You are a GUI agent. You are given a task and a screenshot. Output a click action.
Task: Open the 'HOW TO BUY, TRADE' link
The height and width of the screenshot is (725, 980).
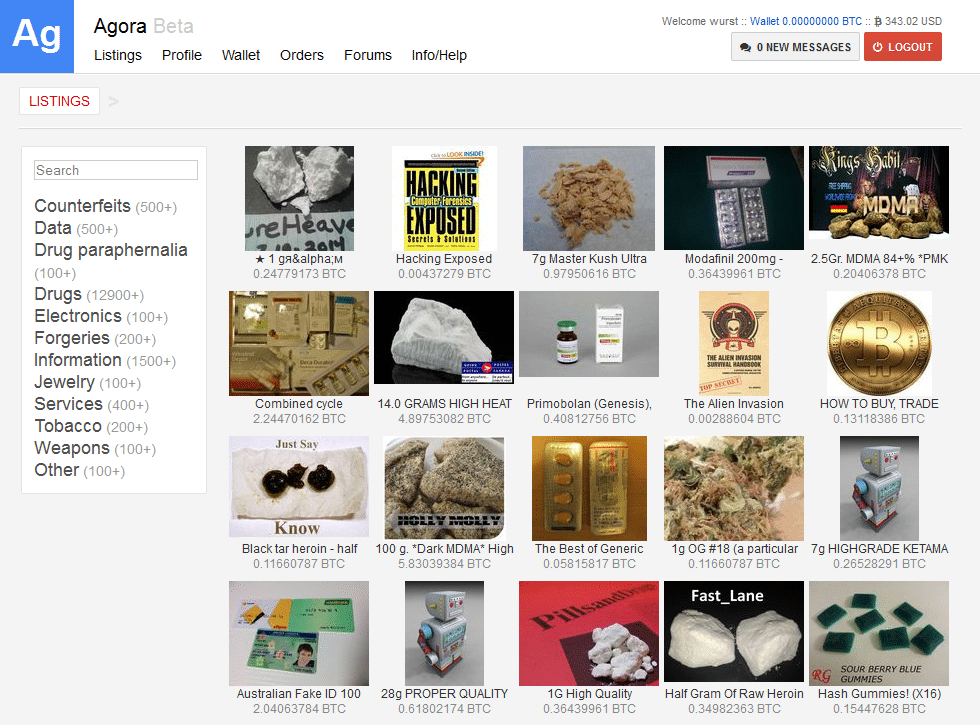[879, 404]
